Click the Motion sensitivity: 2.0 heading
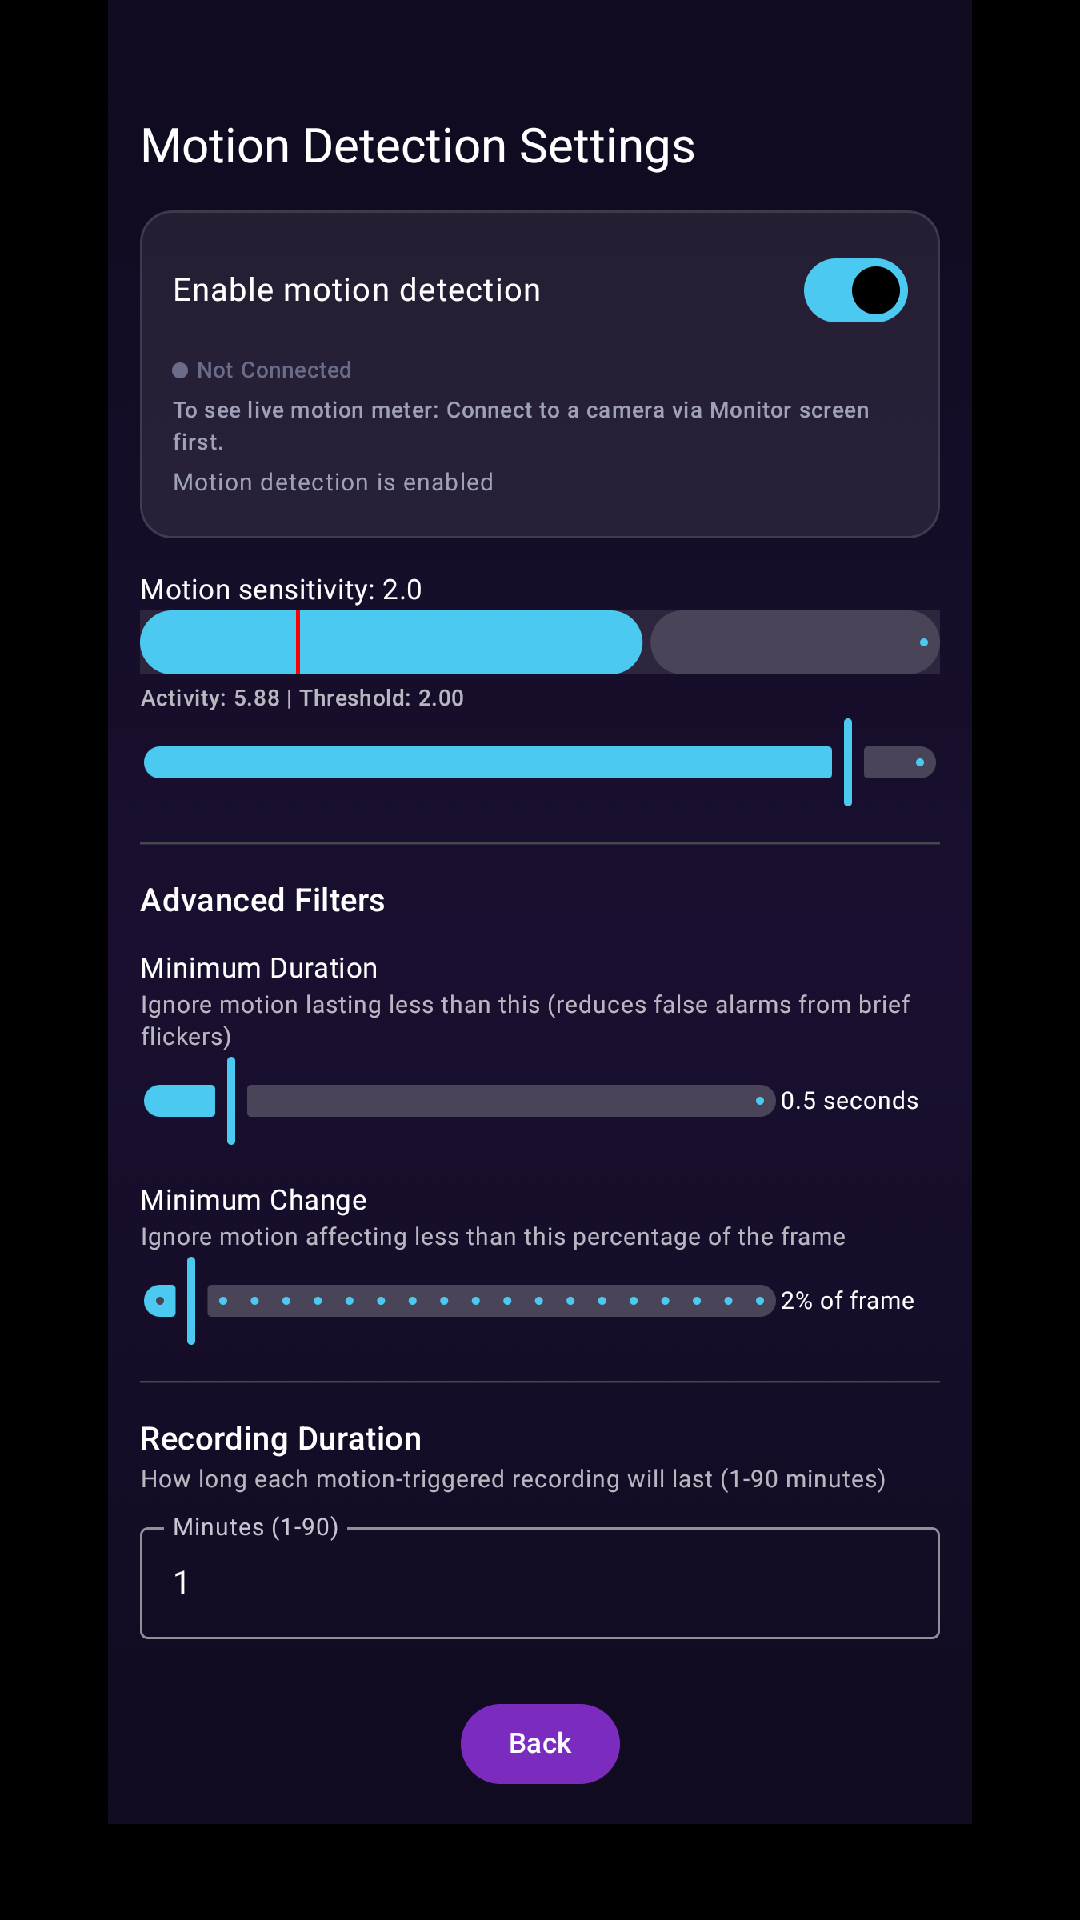Viewport: 1080px width, 1920px height. click(x=281, y=589)
